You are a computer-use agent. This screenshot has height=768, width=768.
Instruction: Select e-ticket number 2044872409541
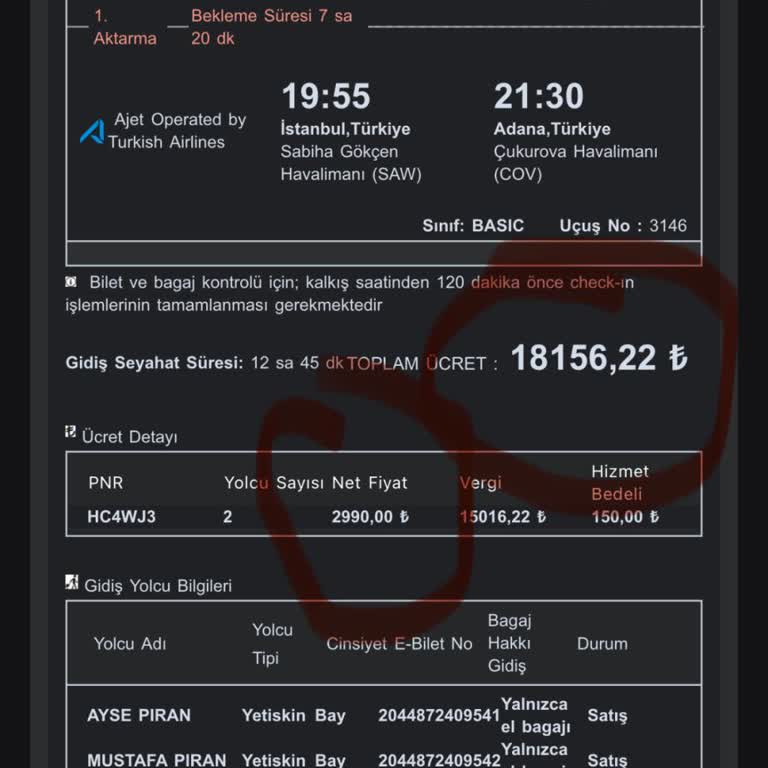(x=439, y=716)
